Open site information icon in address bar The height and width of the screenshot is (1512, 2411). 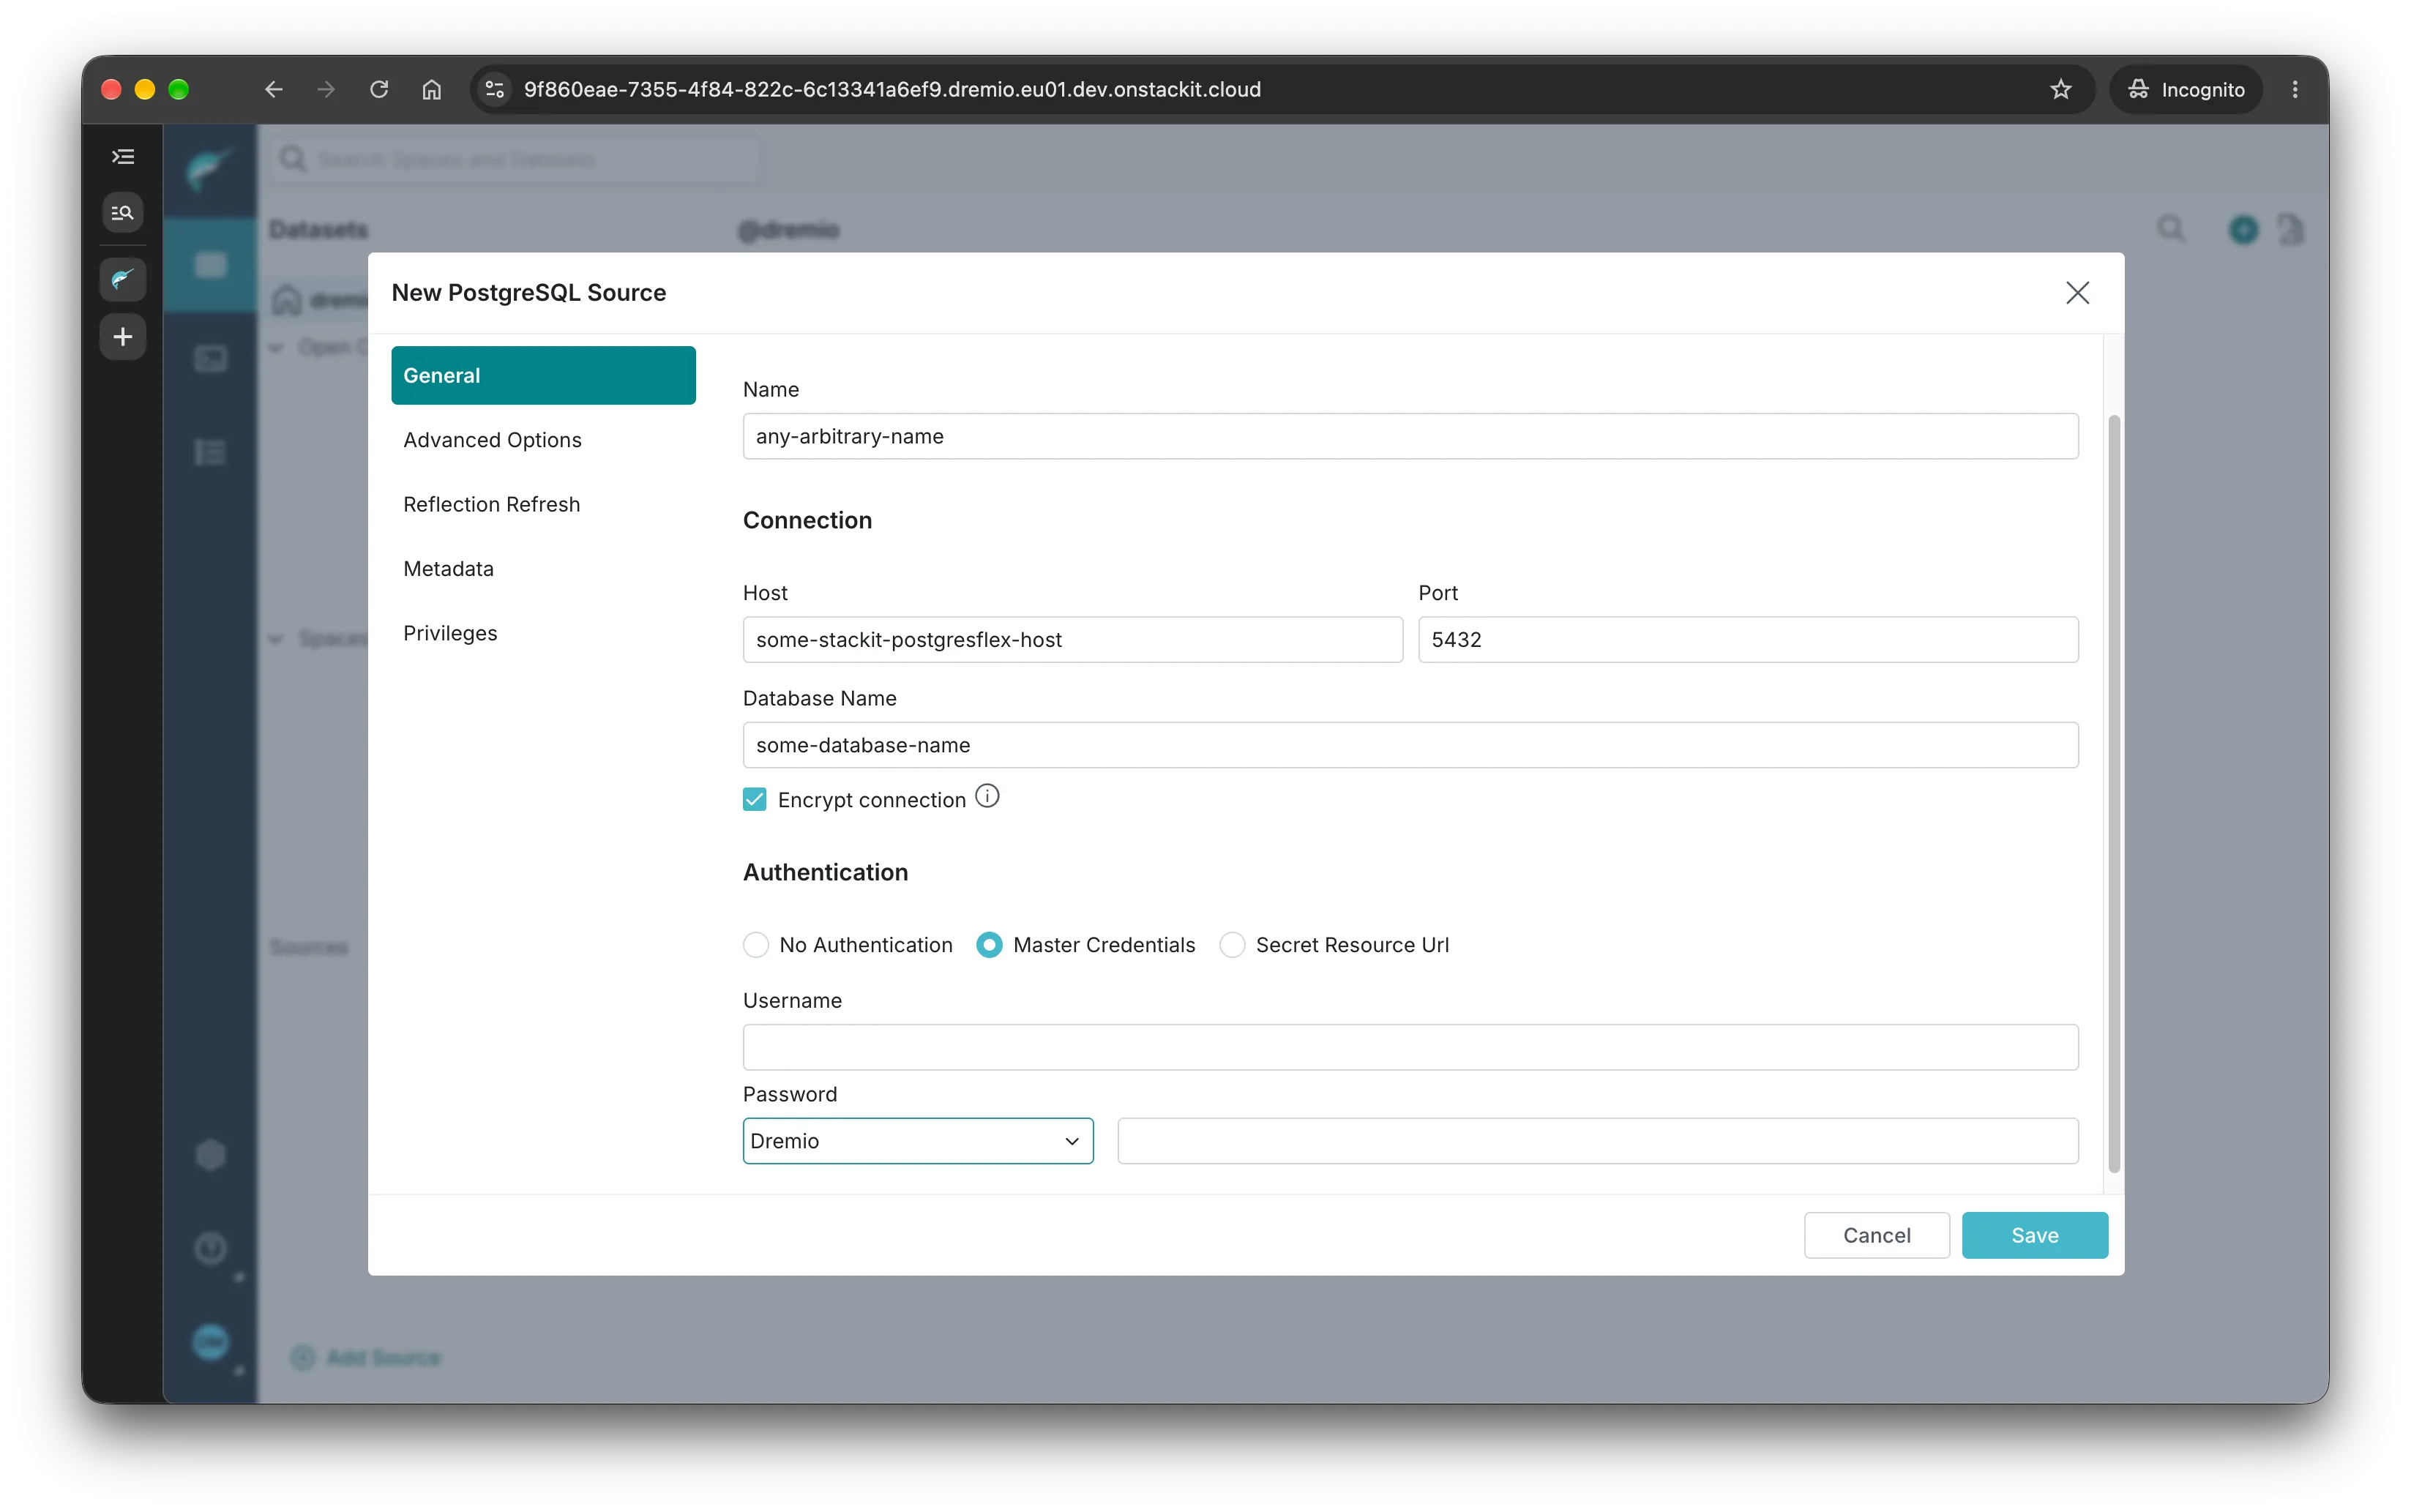click(495, 89)
